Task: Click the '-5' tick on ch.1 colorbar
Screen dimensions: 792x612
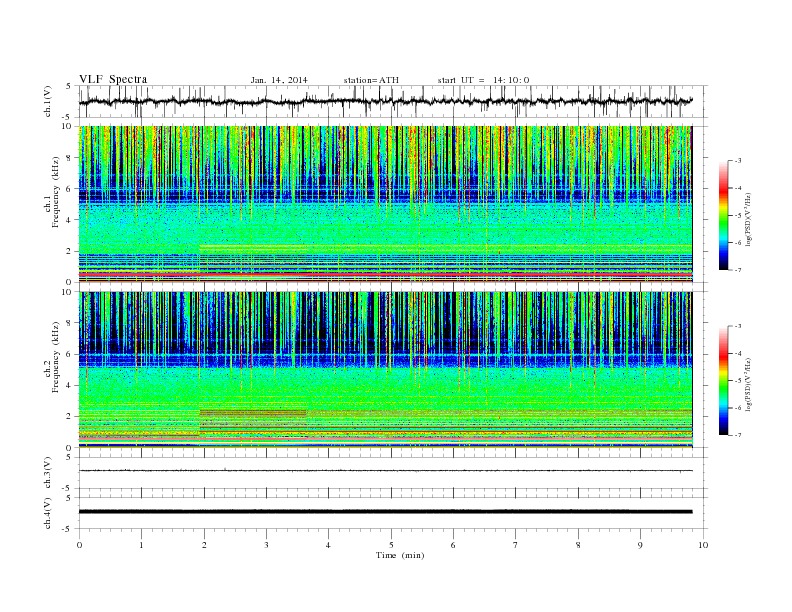Action: pyautogui.click(x=737, y=216)
